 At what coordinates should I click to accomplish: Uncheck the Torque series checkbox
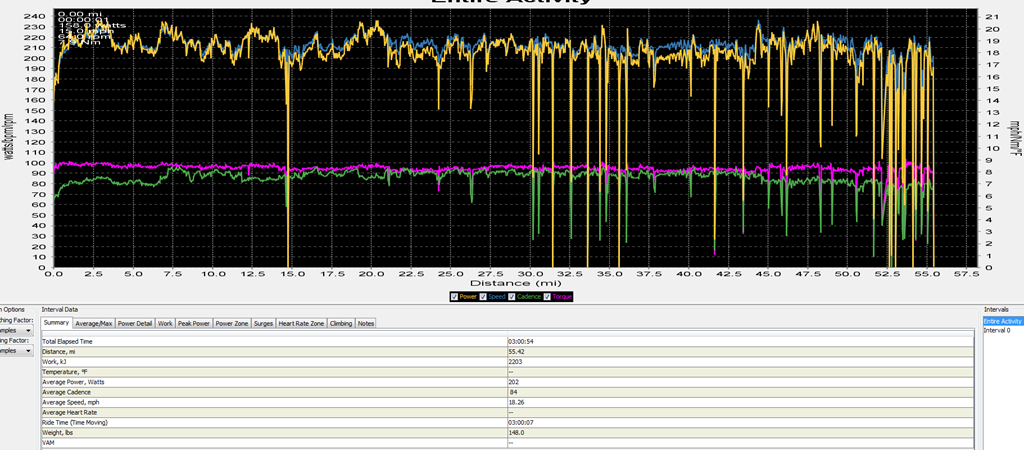pos(547,297)
